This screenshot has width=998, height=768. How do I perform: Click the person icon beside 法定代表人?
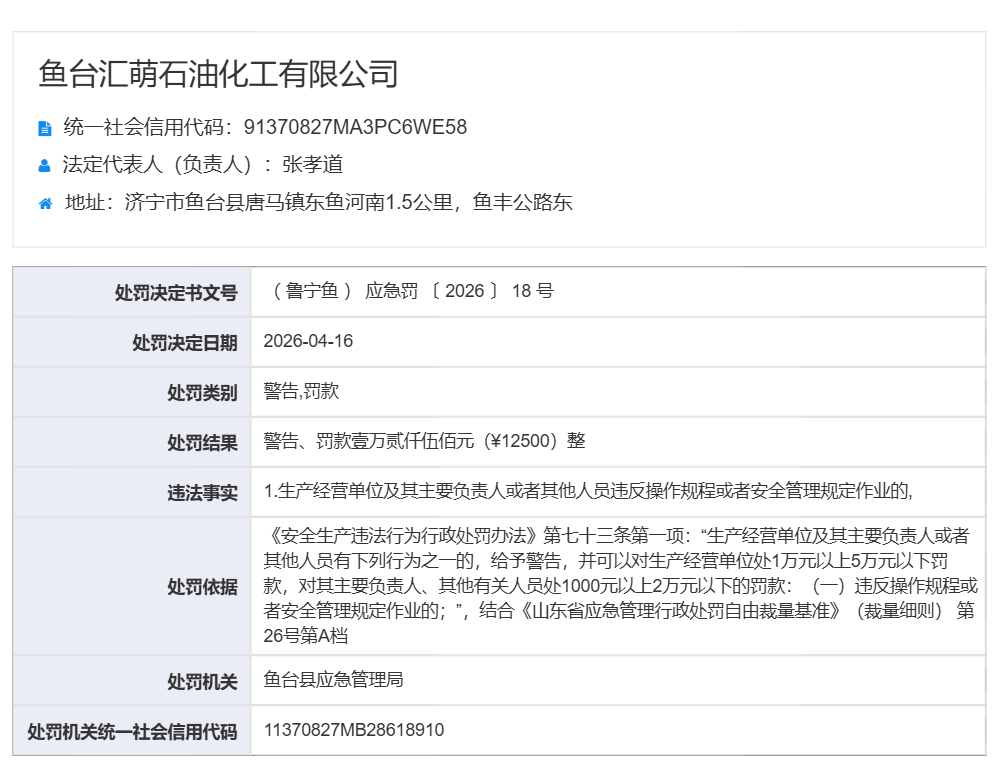pyautogui.click(x=44, y=166)
